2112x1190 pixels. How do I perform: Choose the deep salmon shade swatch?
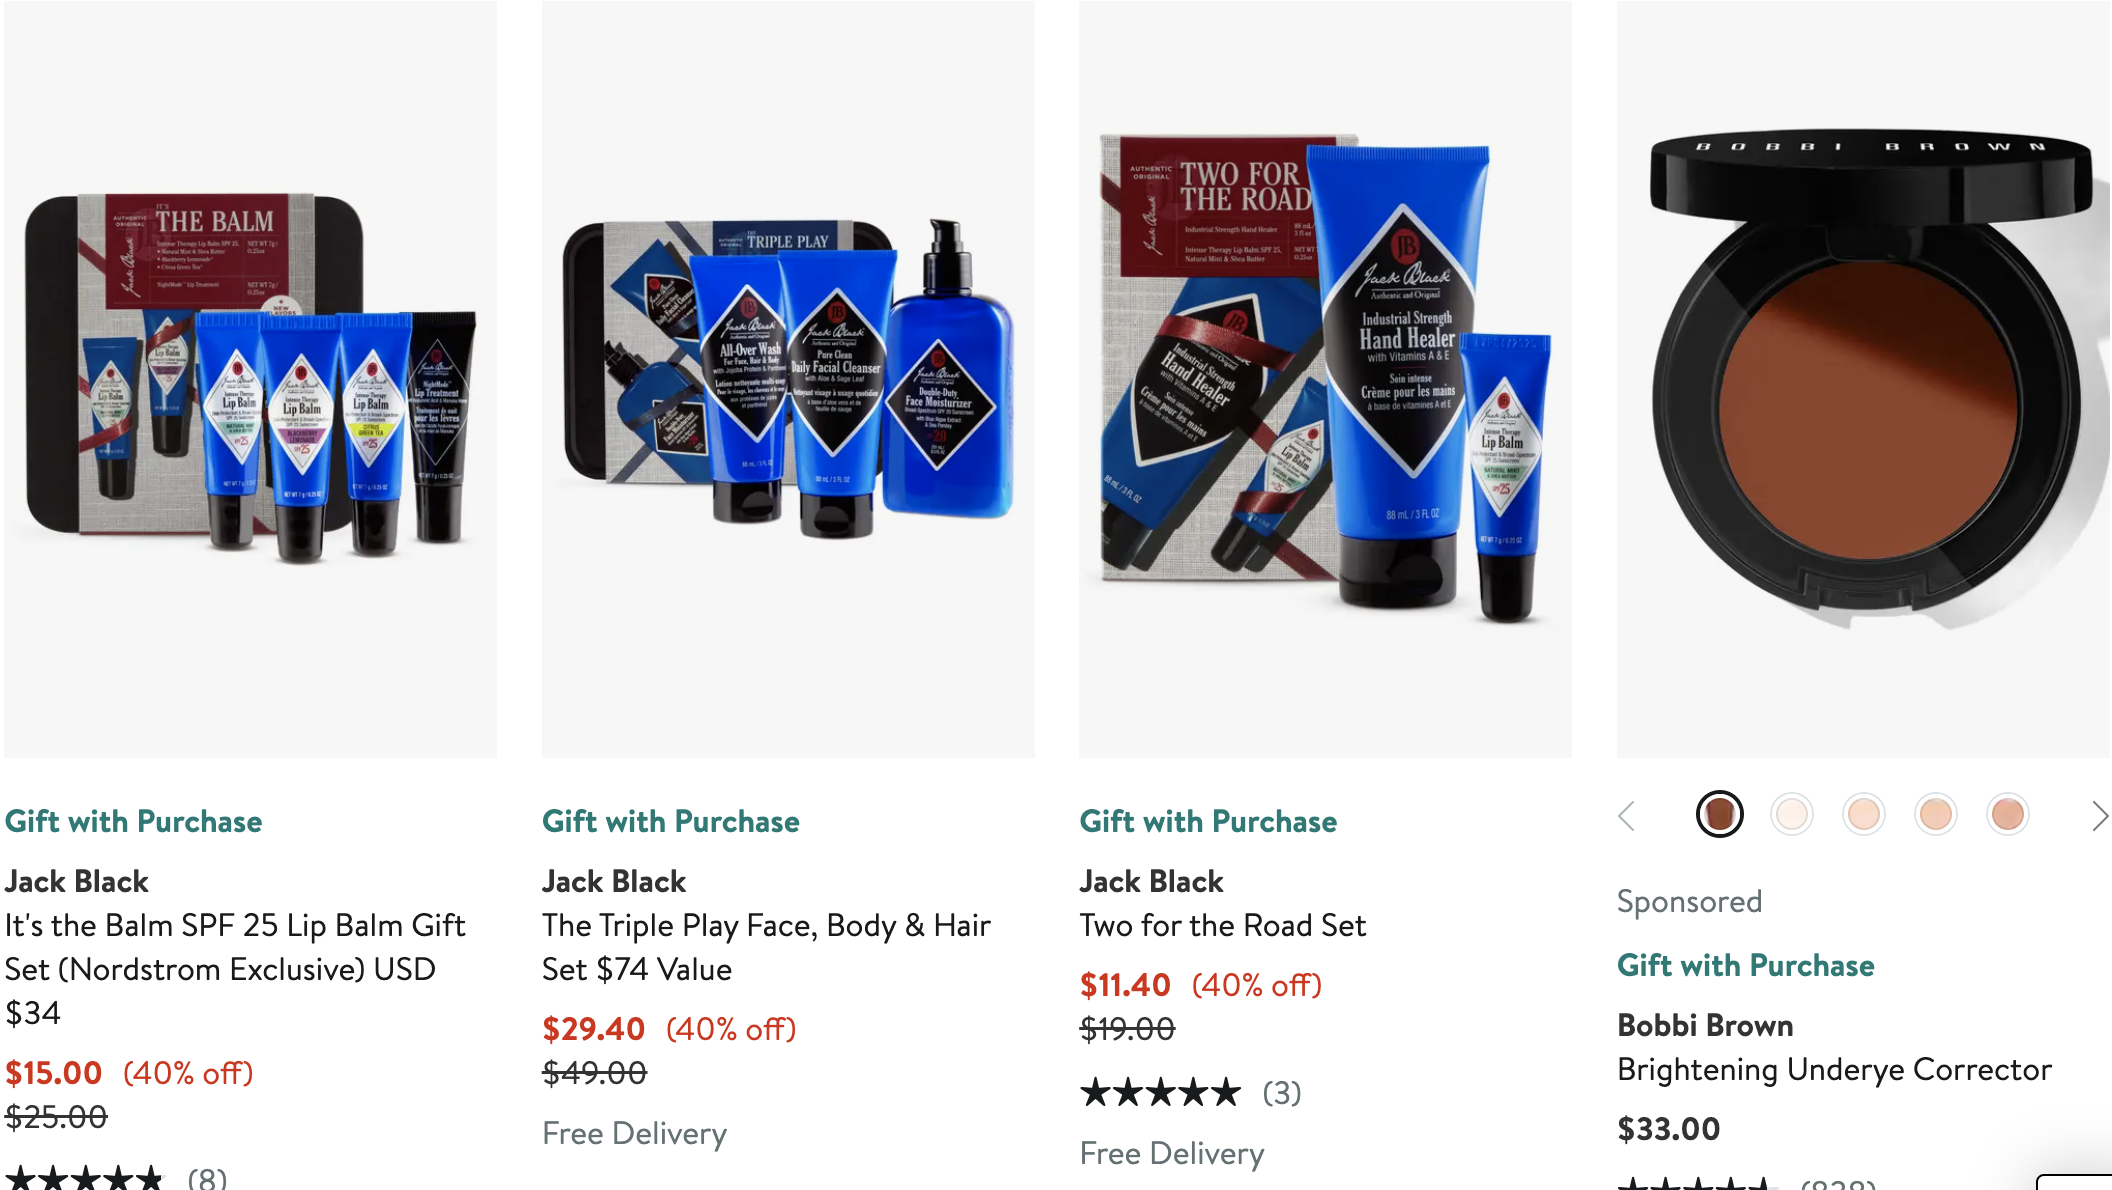pyautogui.click(x=2008, y=814)
